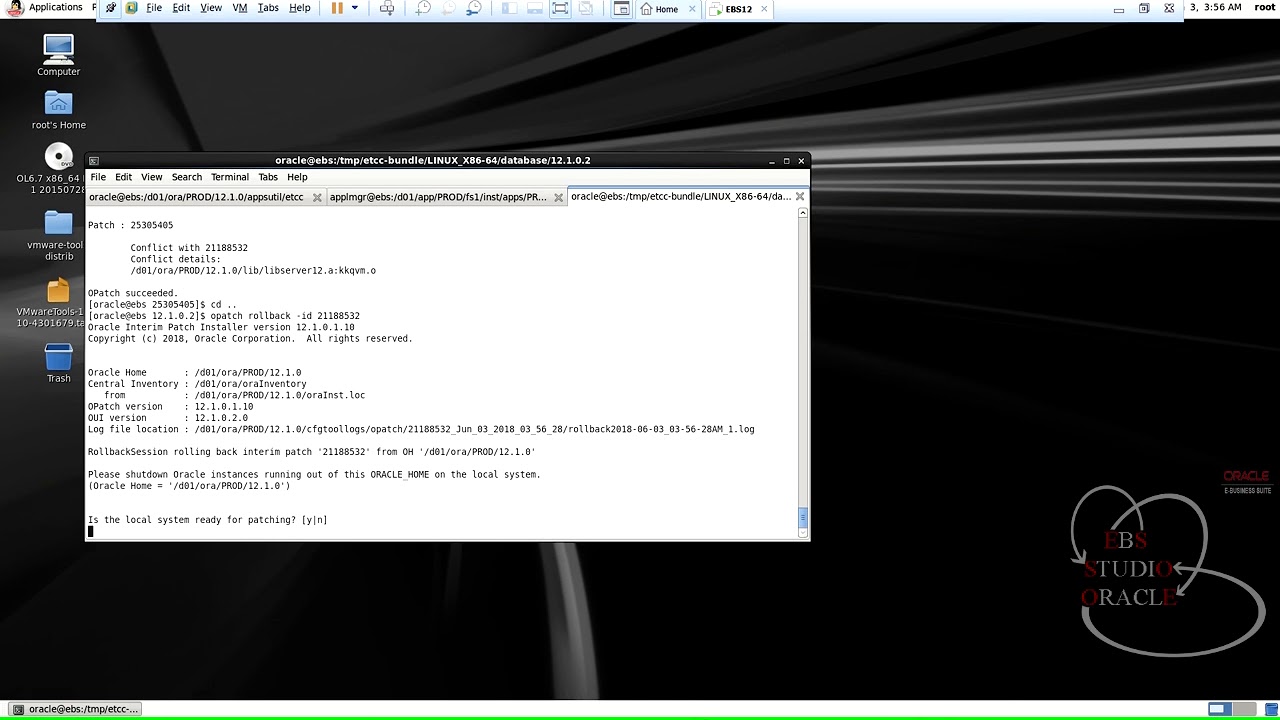The height and width of the screenshot is (720, 1280).
Task: Enter full screen mode icon
Action: 561,8
